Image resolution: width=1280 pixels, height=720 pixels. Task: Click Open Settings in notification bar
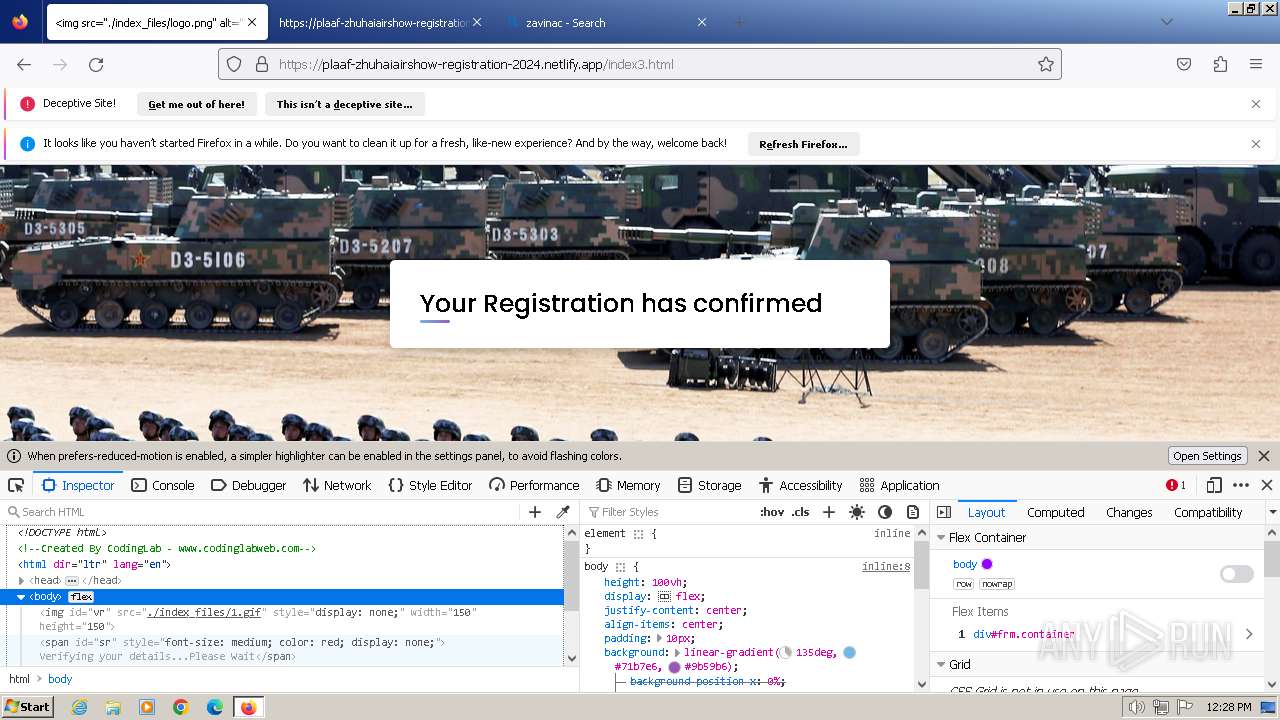(1207, 456)
